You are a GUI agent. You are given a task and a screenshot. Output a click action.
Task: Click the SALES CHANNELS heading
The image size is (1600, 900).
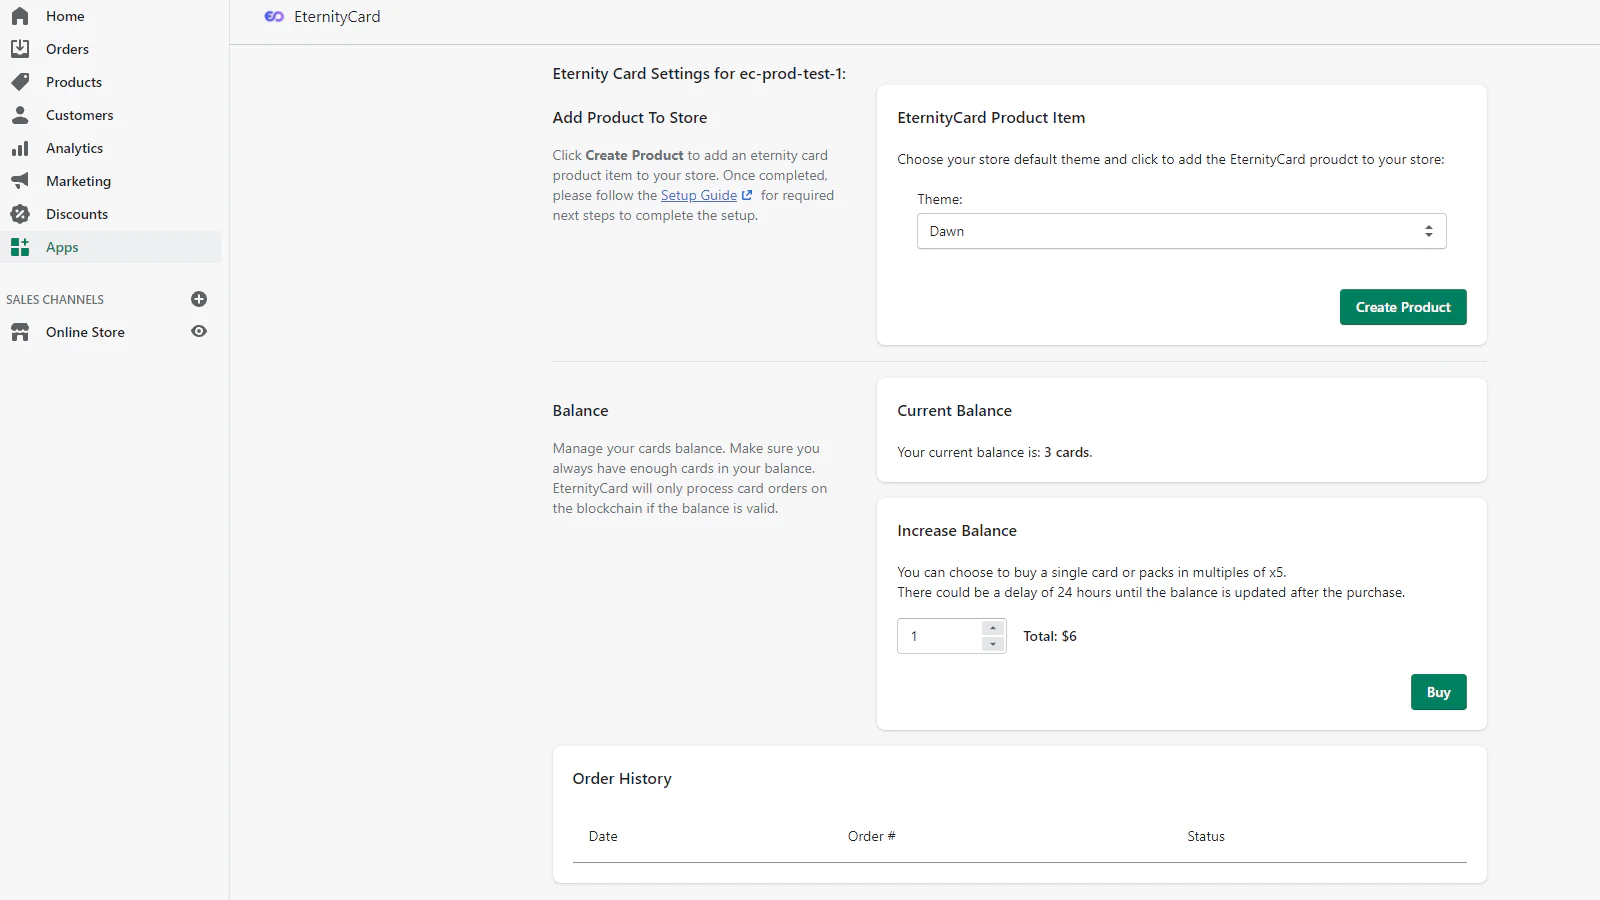[55, 299]
